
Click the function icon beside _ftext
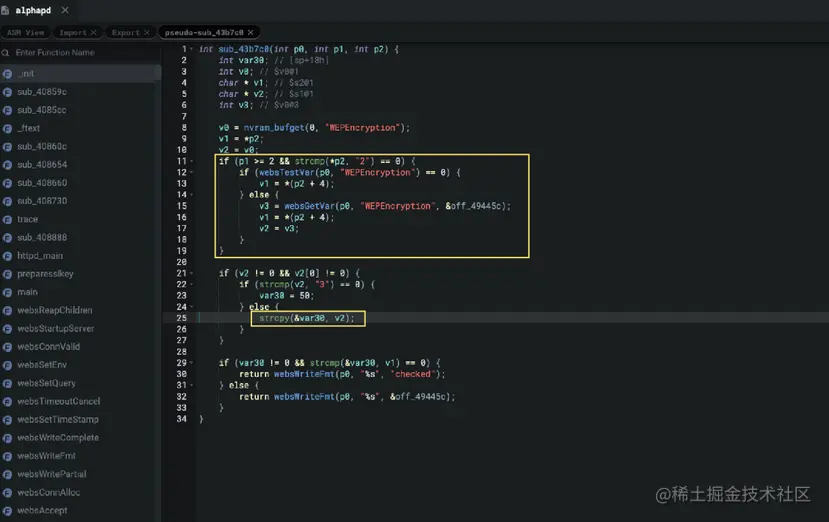pos(7,129)
